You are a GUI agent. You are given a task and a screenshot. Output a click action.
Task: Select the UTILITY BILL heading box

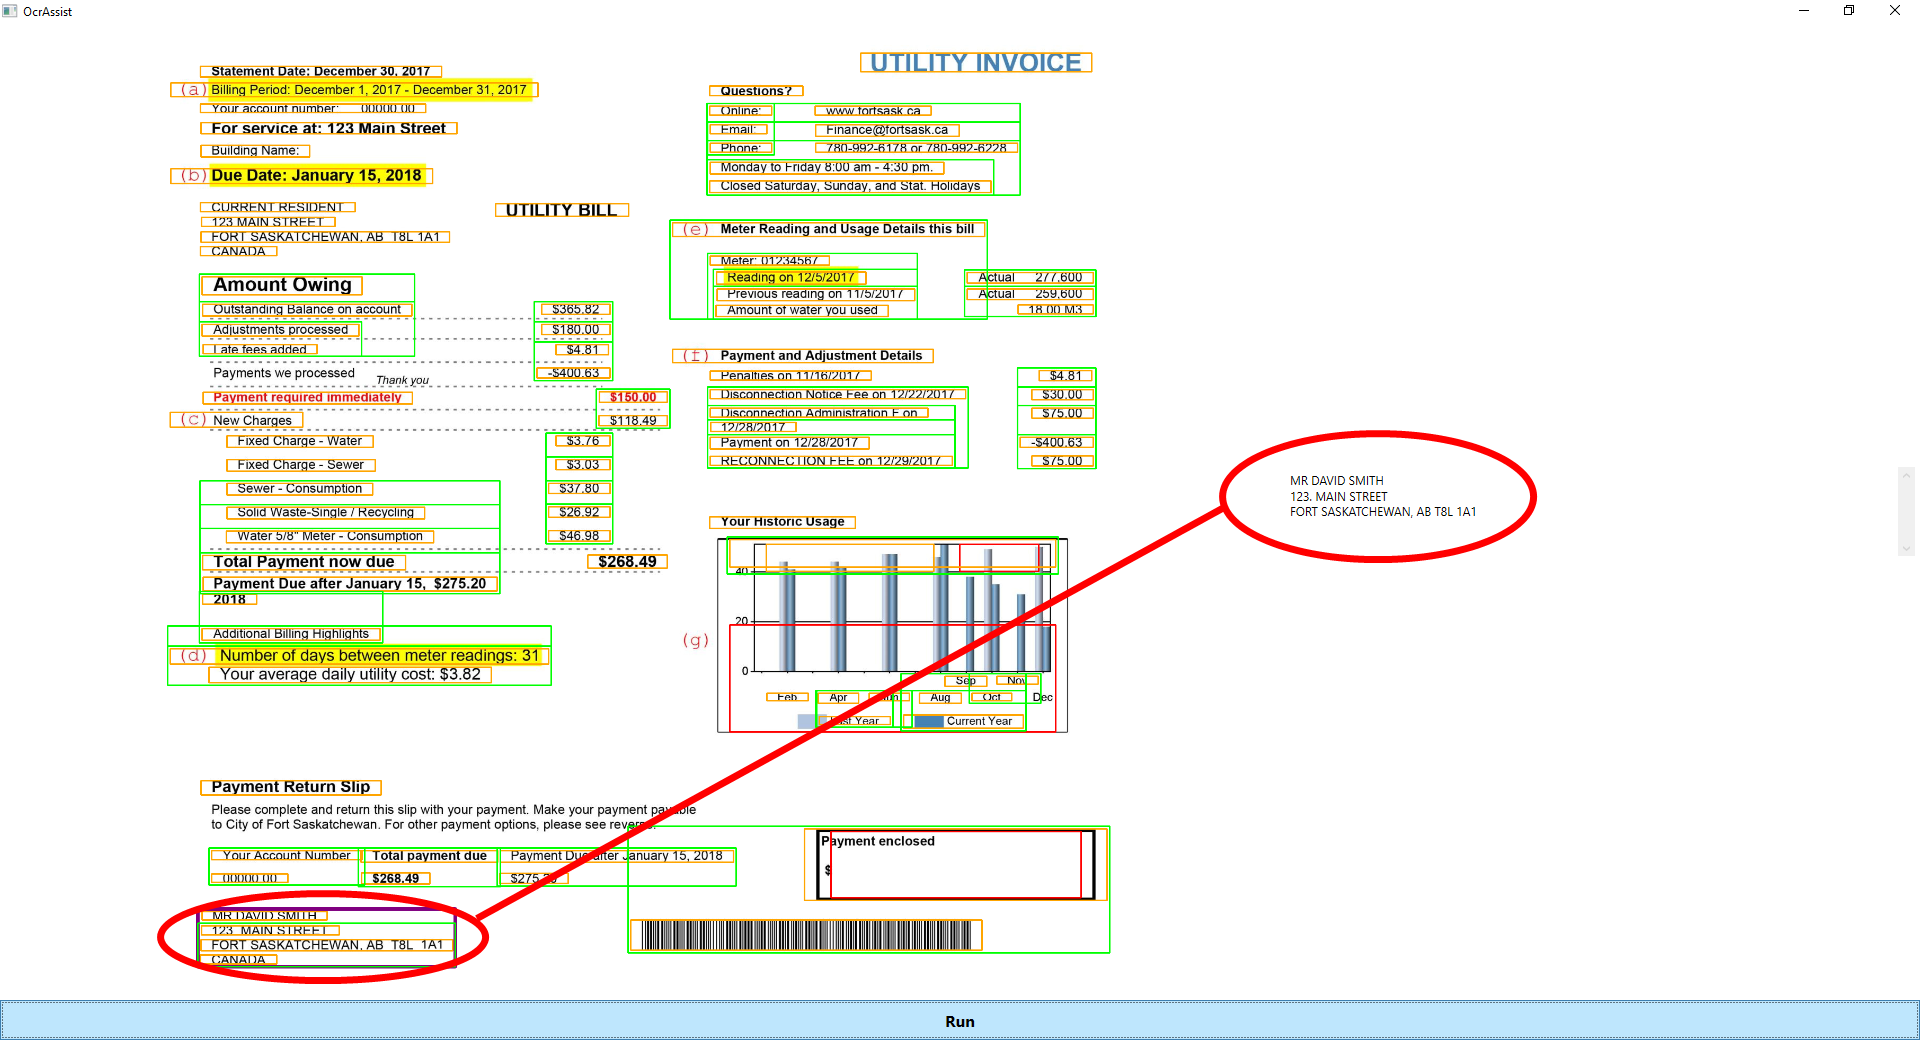coord(562,210)
